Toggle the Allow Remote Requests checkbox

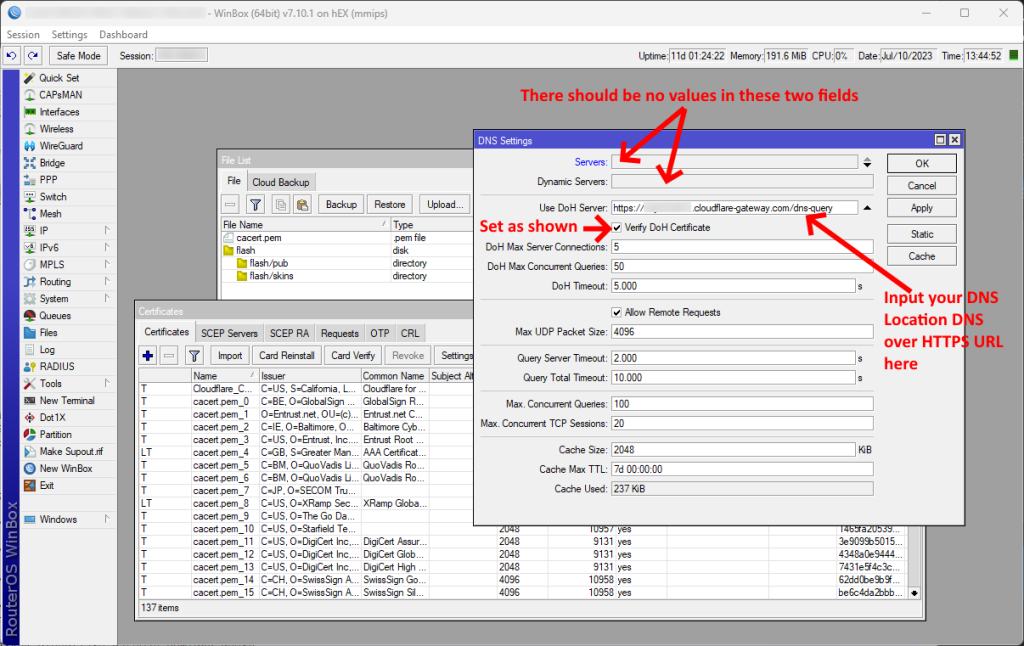[x=616, y=312]
